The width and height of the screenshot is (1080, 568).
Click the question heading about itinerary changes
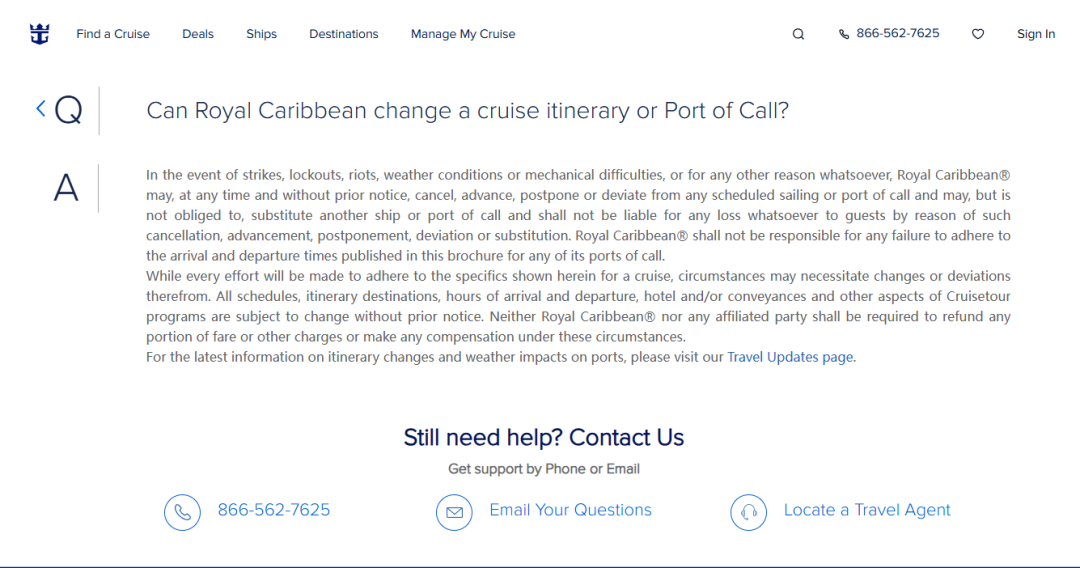pyautogui.click(x=467, y=110)
